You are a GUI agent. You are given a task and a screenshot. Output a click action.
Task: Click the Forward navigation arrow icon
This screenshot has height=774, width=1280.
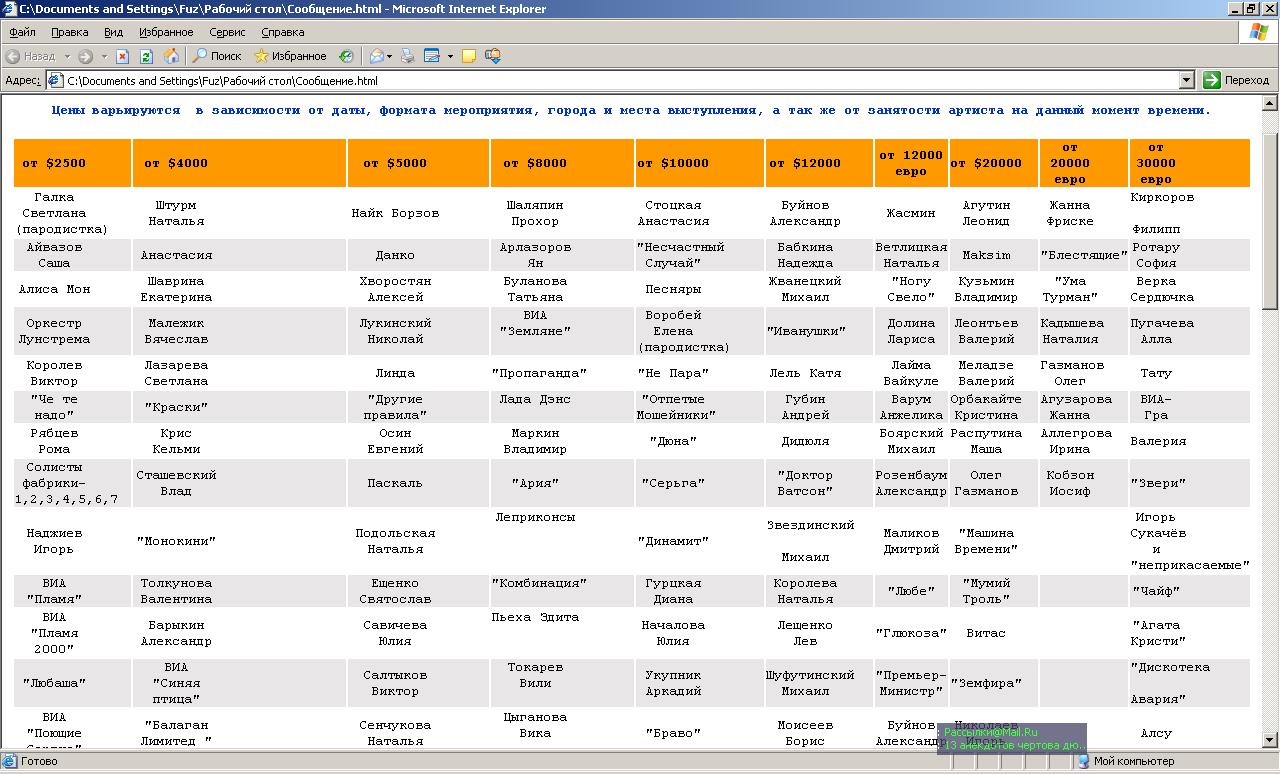86,56
